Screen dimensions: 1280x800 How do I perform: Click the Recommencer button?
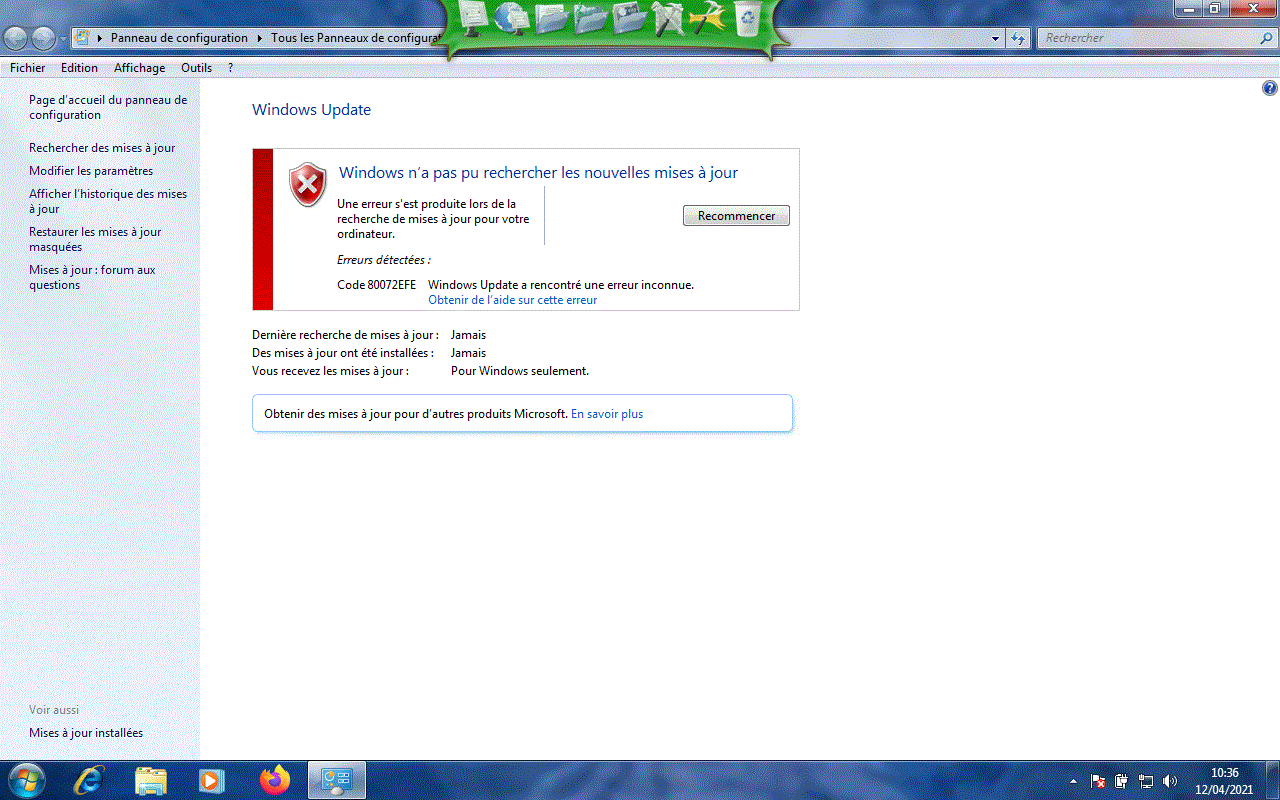pos(736,215)
